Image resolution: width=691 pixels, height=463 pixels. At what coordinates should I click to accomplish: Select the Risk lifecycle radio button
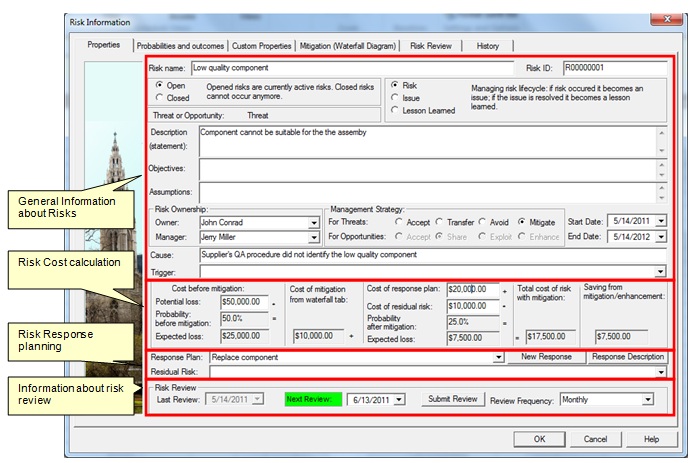[x=395, y=85]
